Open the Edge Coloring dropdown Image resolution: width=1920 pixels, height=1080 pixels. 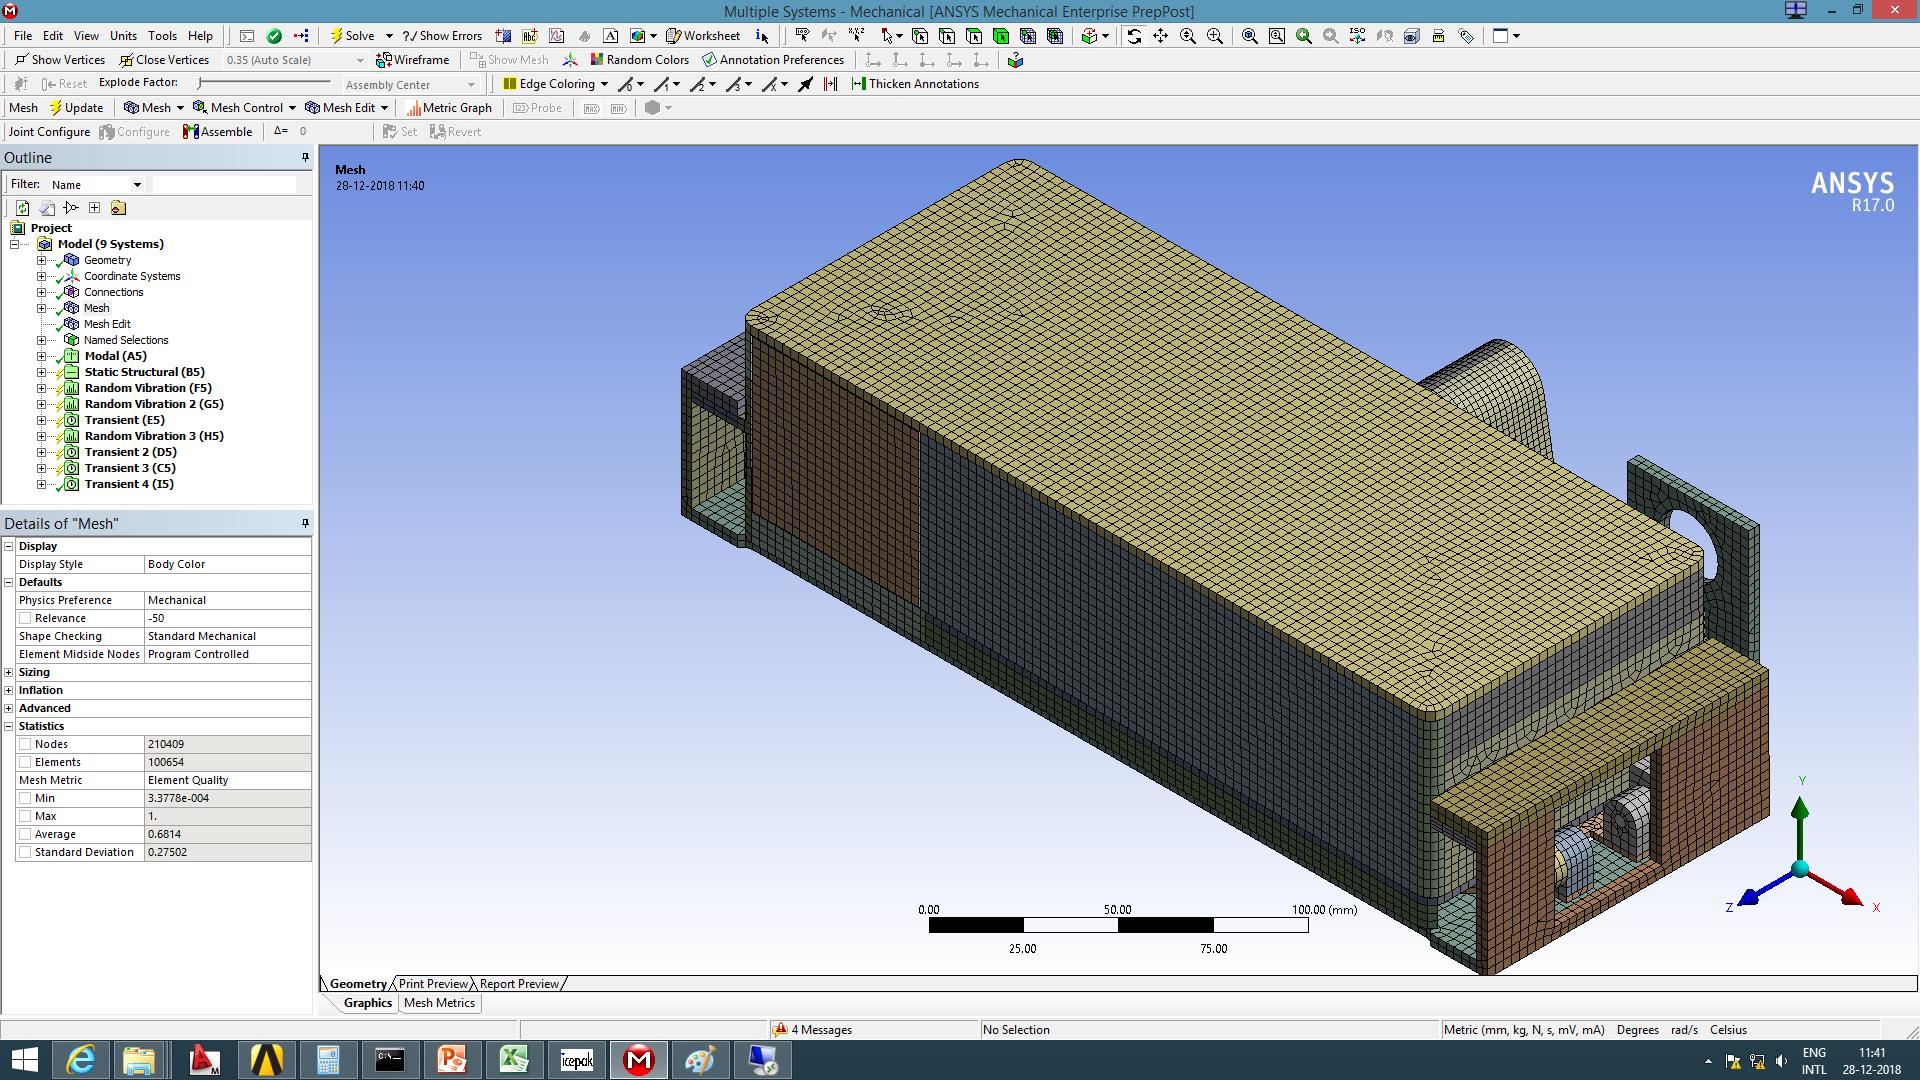point(604,84)
